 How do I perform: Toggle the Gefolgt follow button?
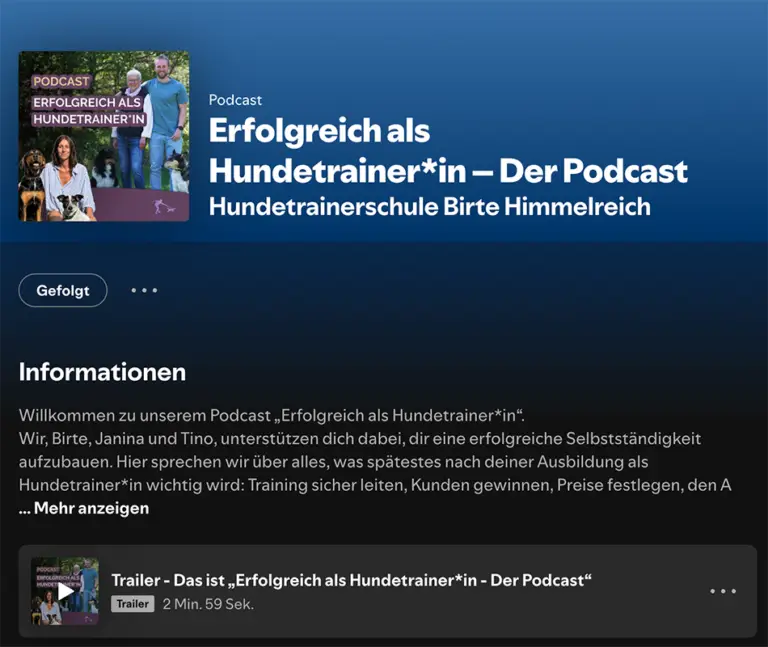coord(63,290)
